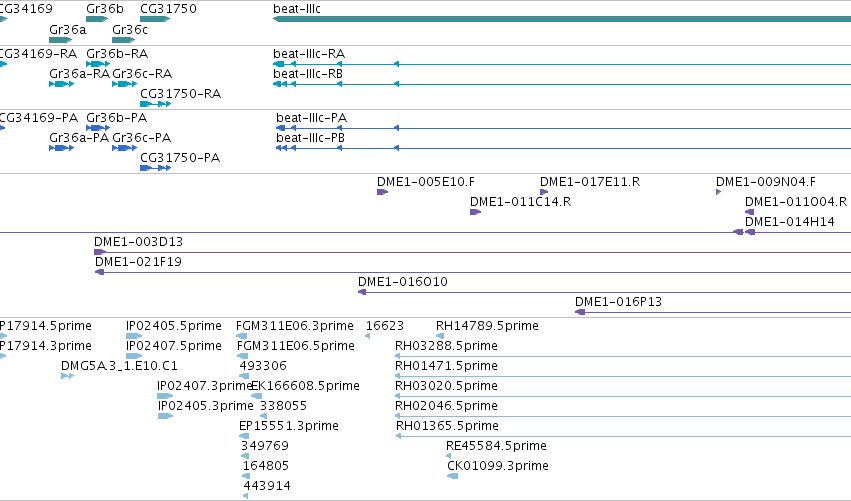Select the CG31750 gene arrow
The image size is (851, 501).
155,19
